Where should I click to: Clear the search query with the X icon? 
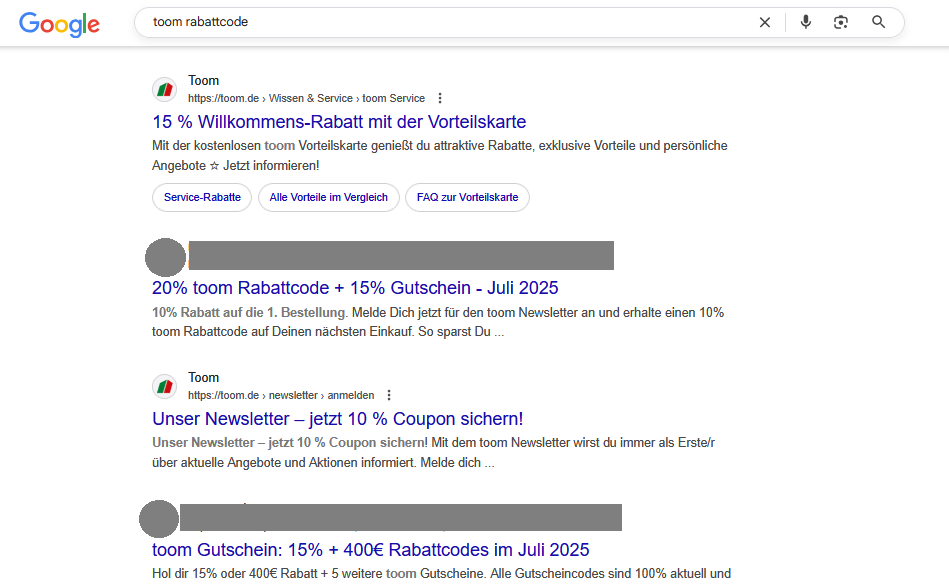tap(765, 22)
